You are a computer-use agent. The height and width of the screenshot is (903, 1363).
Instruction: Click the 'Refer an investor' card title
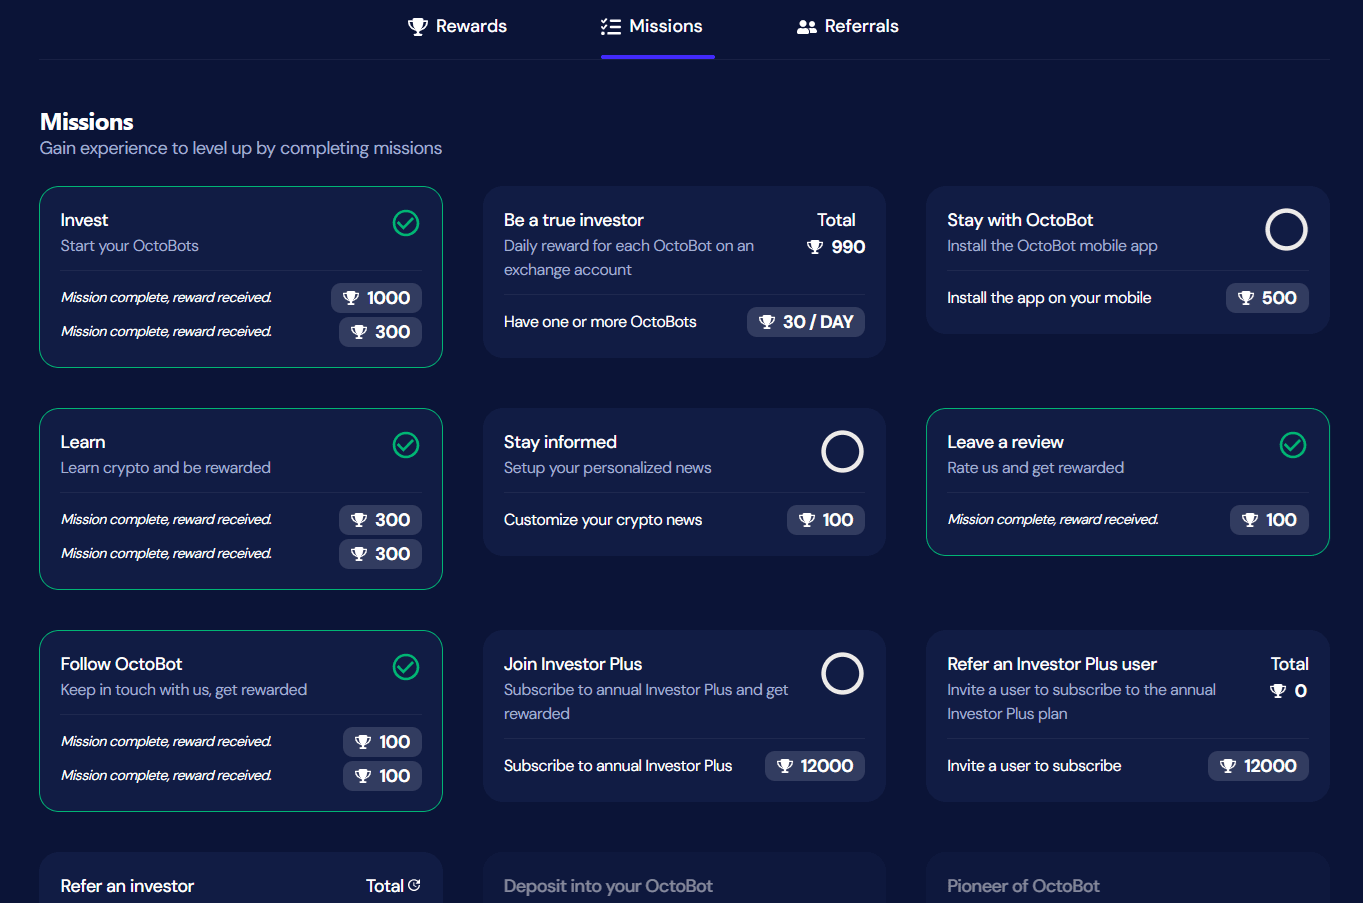[127, 886]
